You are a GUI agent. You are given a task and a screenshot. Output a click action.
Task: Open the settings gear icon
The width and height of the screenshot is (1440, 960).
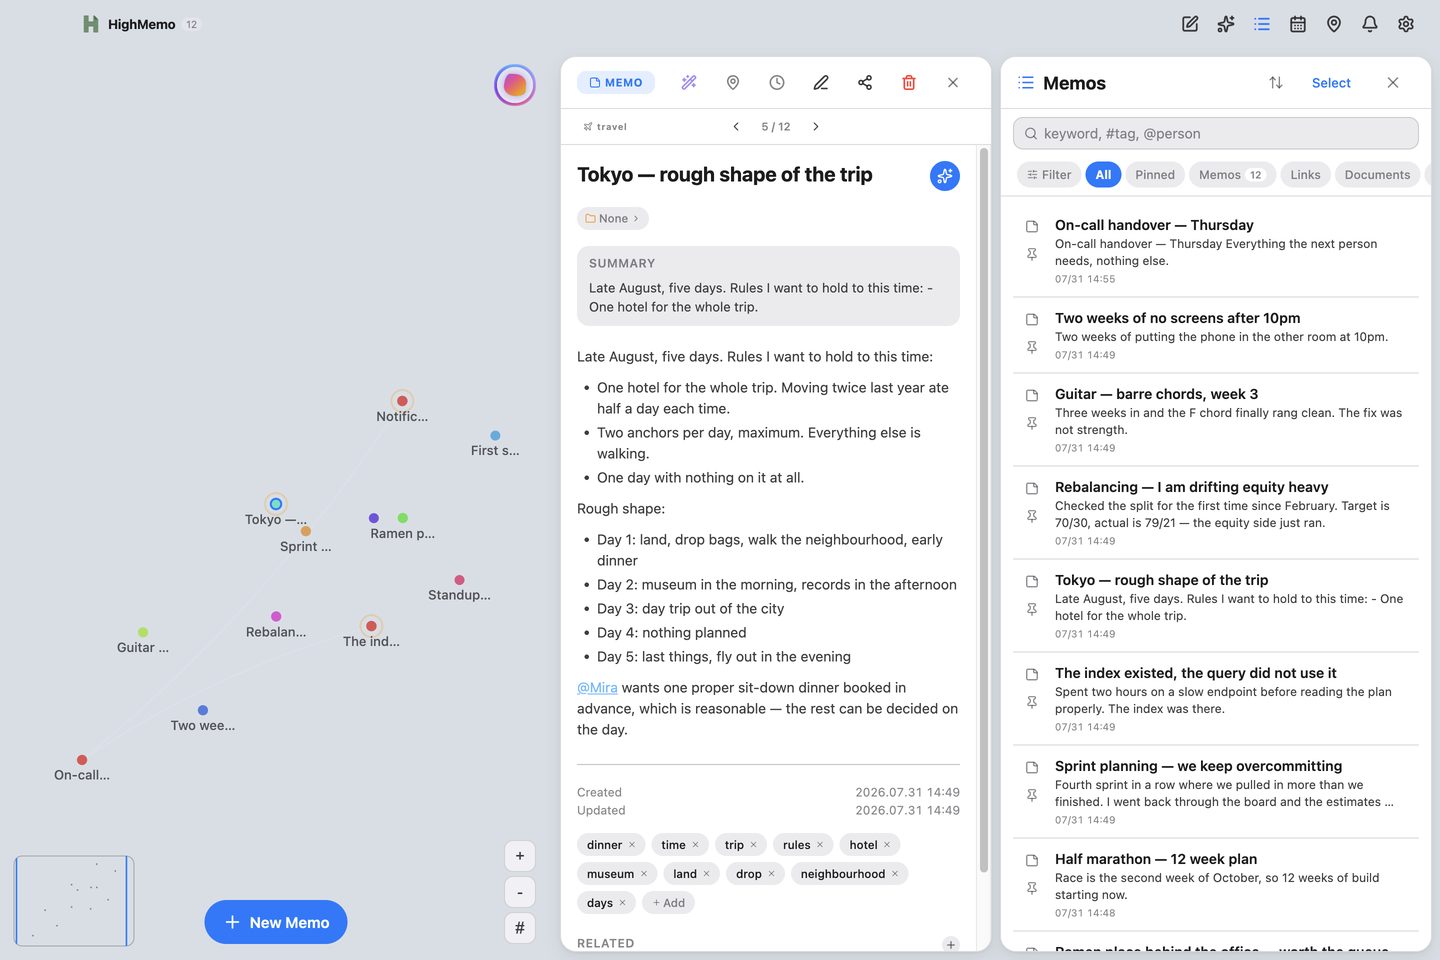coord(1406,24)
